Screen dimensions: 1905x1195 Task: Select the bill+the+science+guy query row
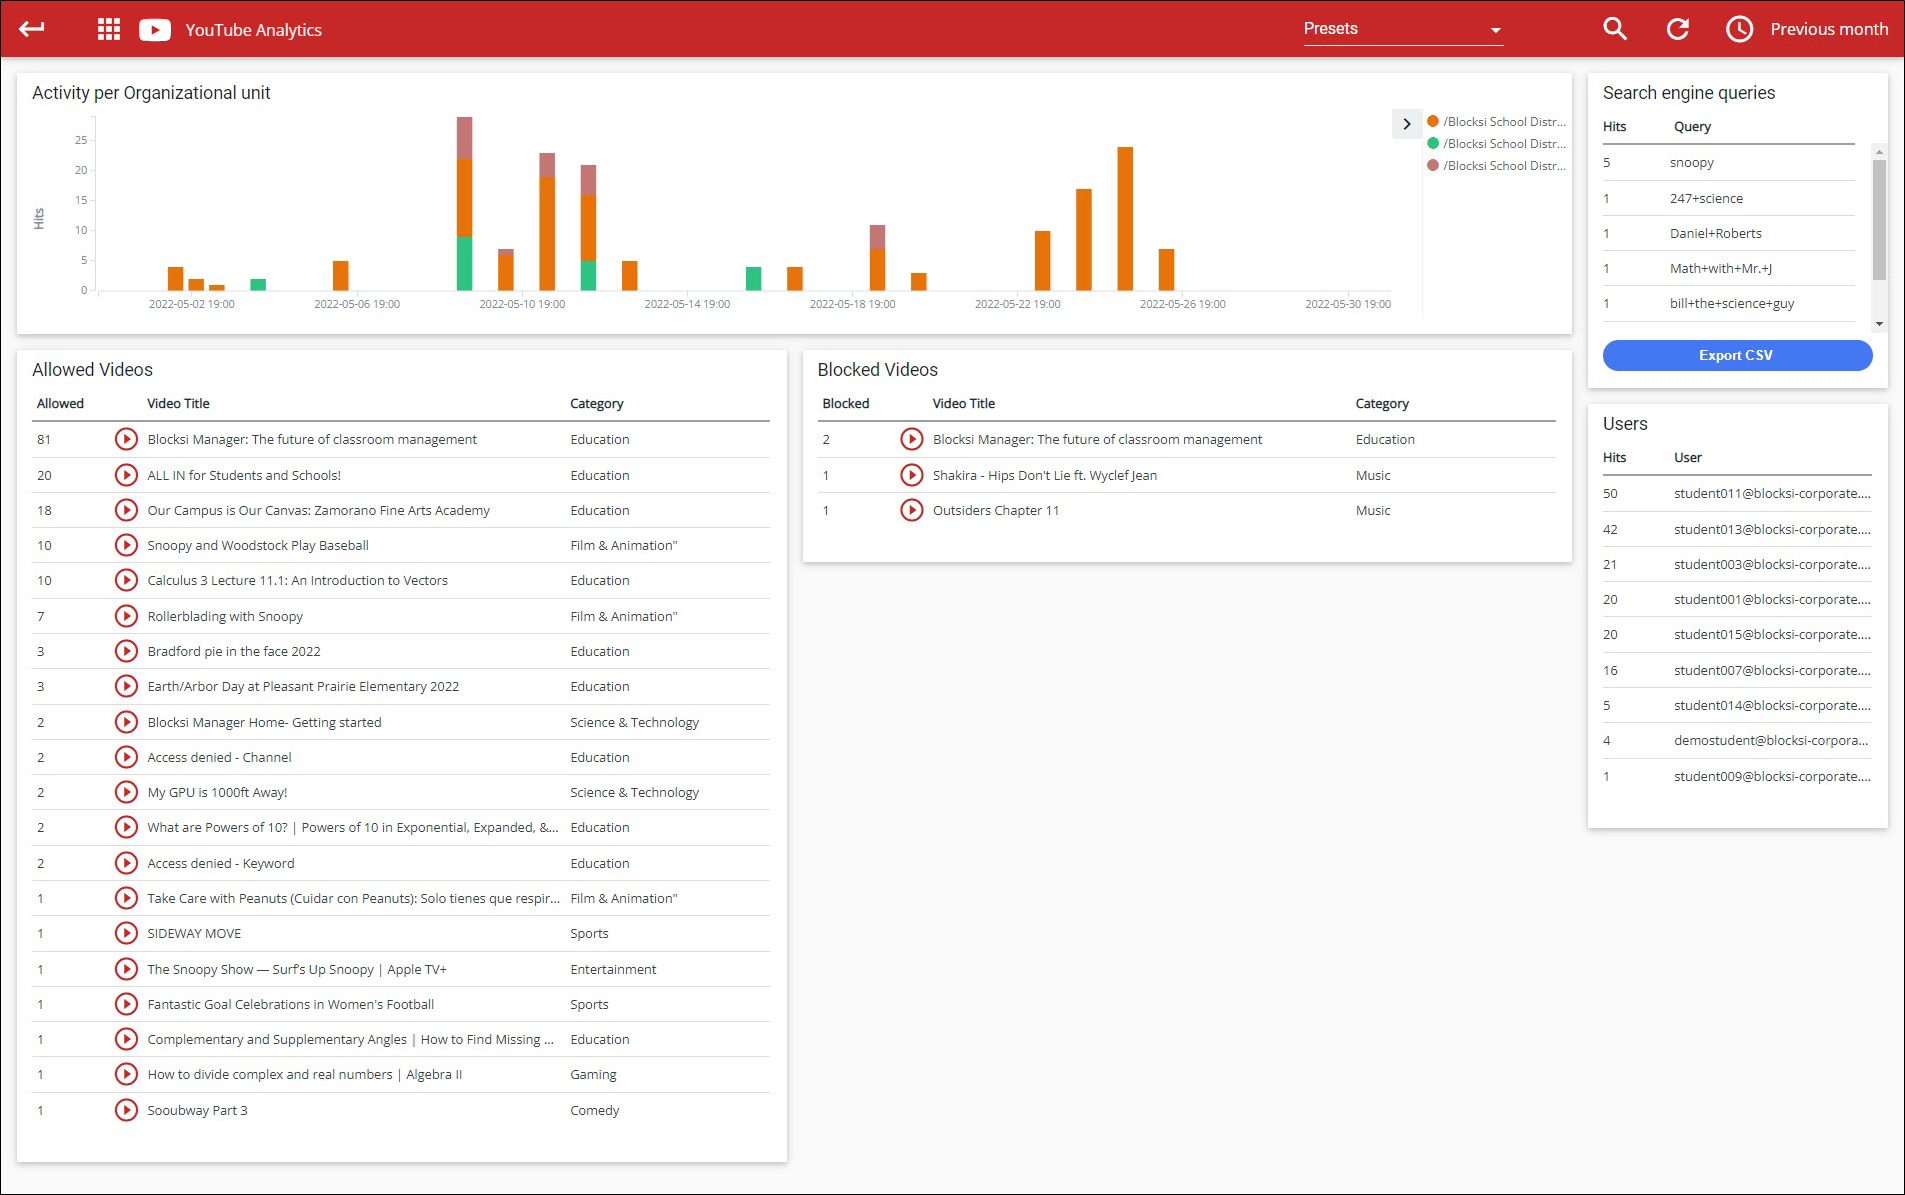(1729, 303)
